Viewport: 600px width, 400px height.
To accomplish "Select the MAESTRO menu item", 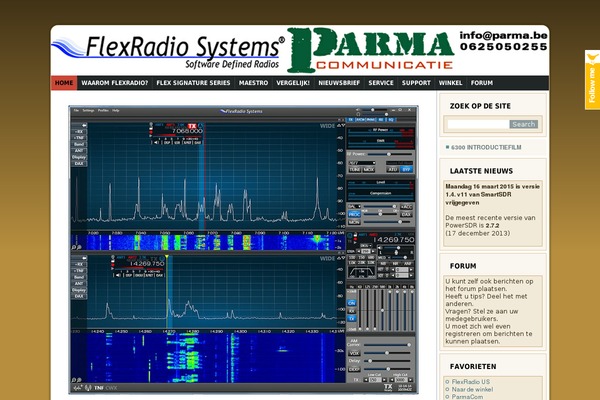I will [253, 83].
